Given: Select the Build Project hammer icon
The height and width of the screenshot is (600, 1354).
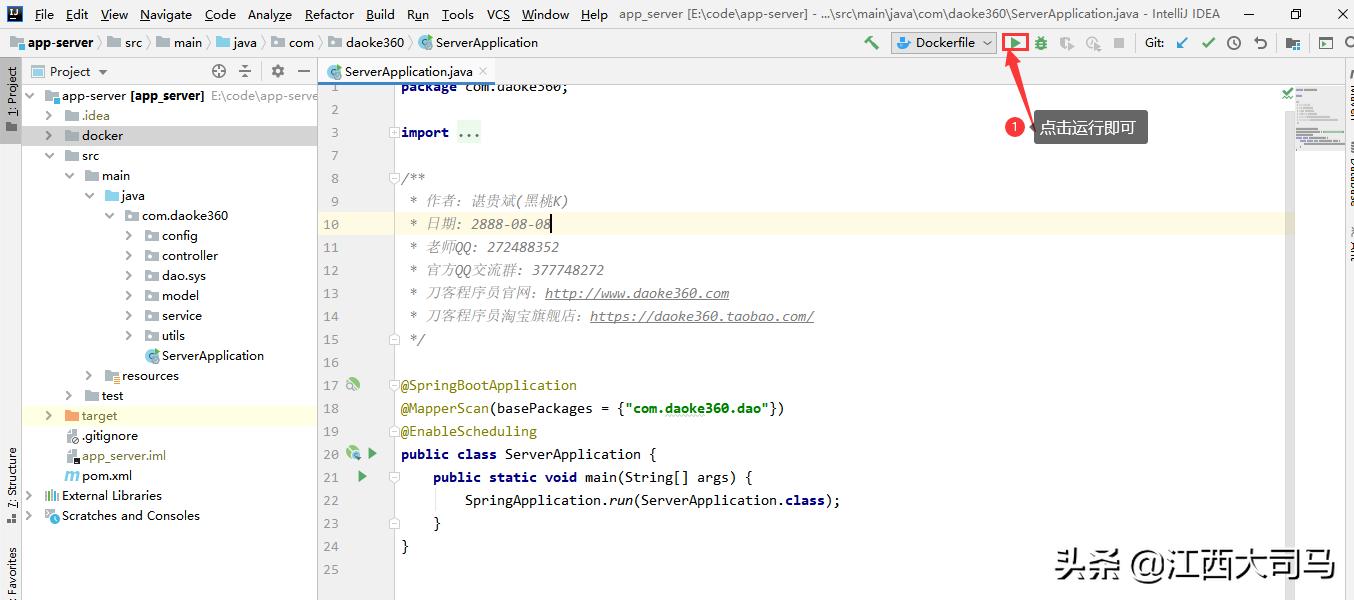Looking at the screenshot, I should pyautogui.click(x=870, y=42).
